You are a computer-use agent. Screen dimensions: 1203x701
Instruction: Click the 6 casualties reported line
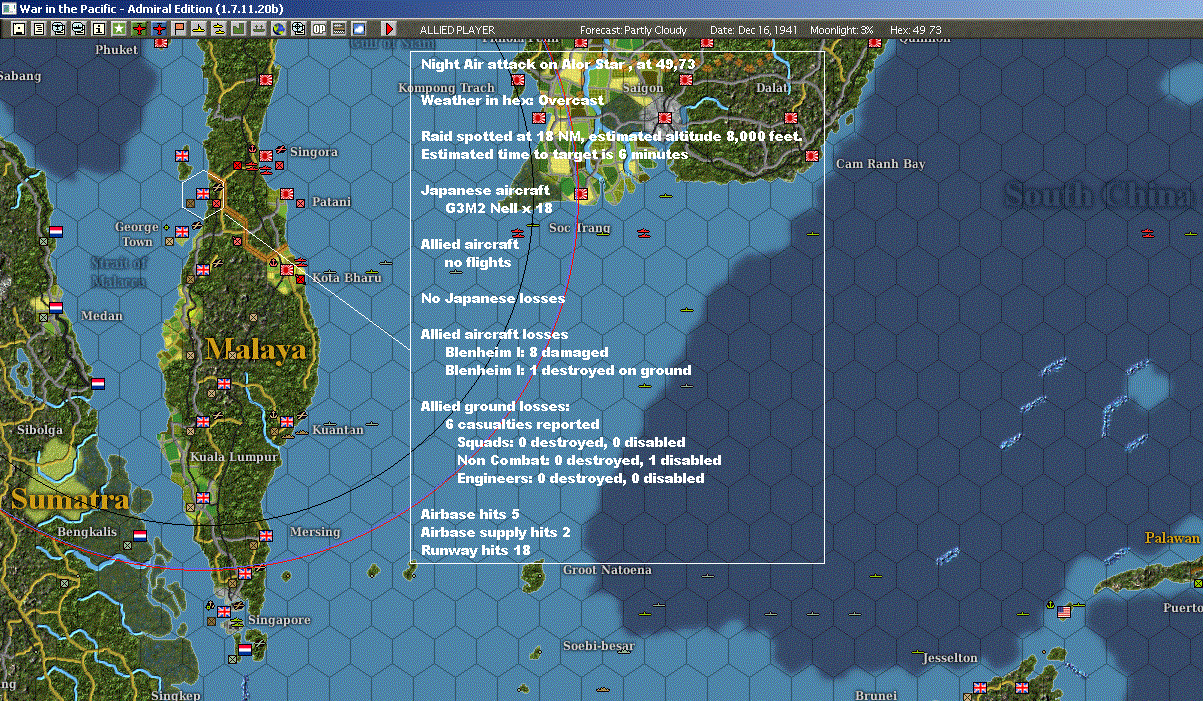click(x=522, y=424)
